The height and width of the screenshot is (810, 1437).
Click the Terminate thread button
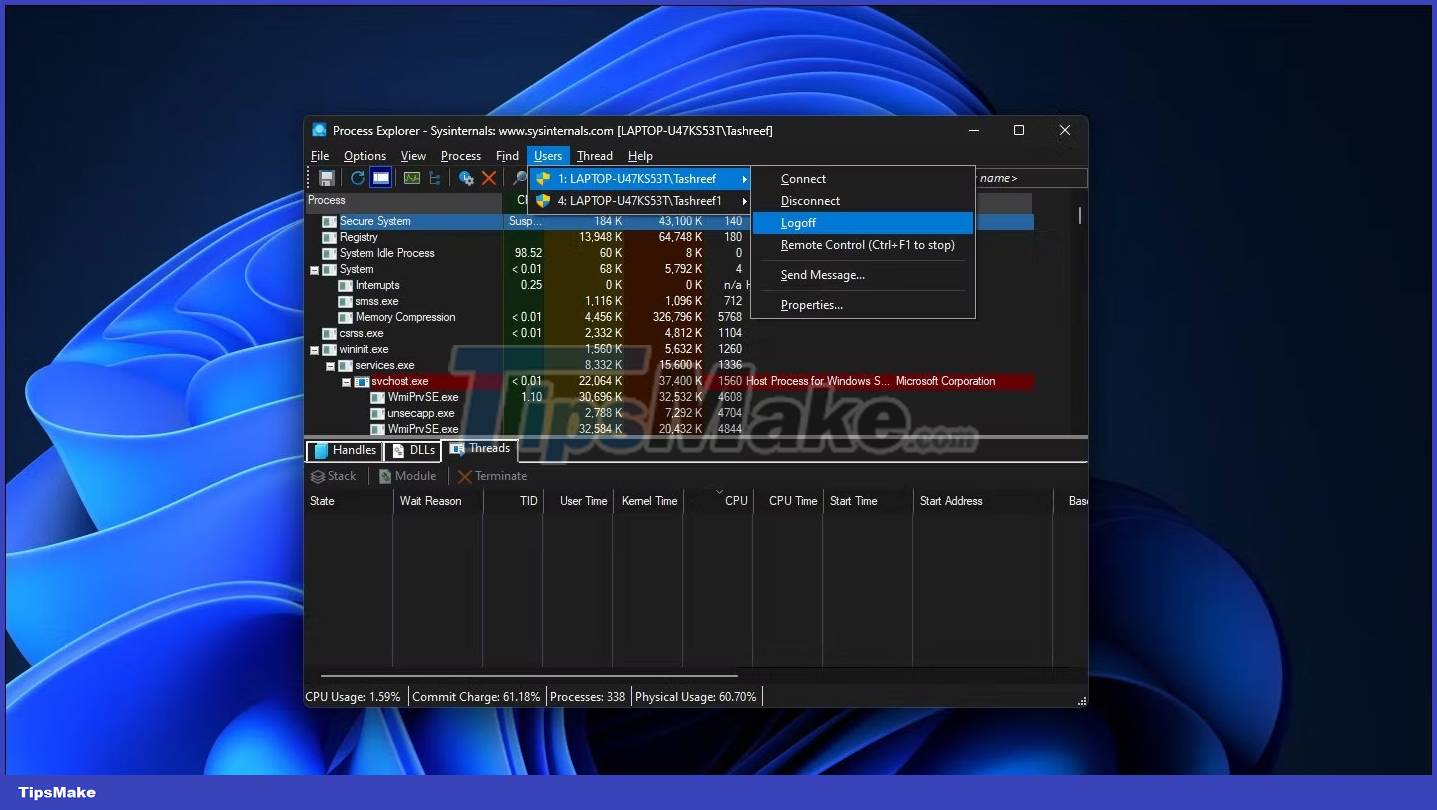(492, 476)
